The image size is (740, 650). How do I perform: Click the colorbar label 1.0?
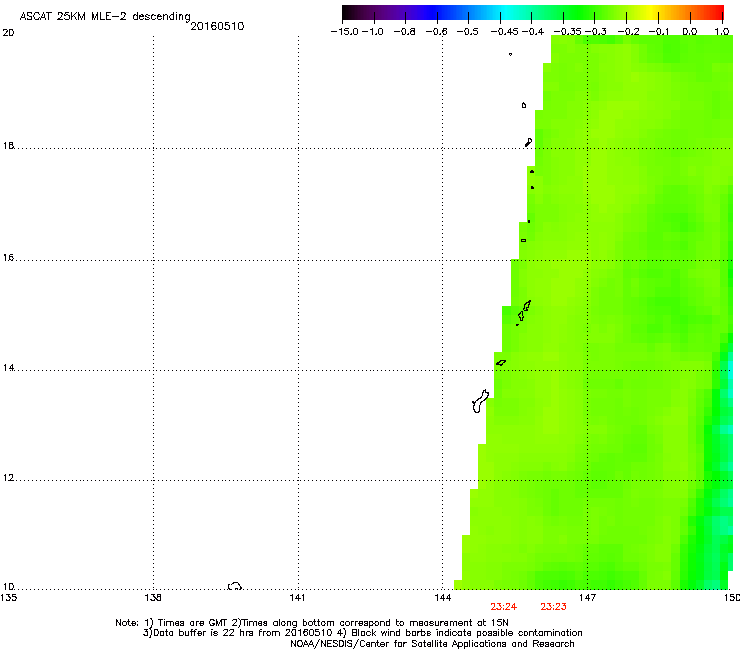[722, 32]
